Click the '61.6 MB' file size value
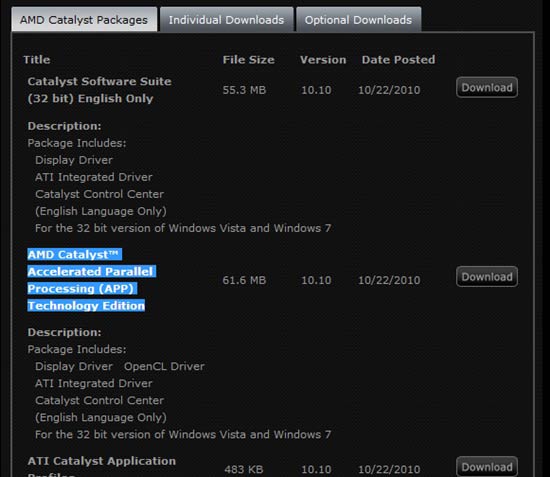Image resolution: width=550 pixels, height=477 pixels. 244,280
